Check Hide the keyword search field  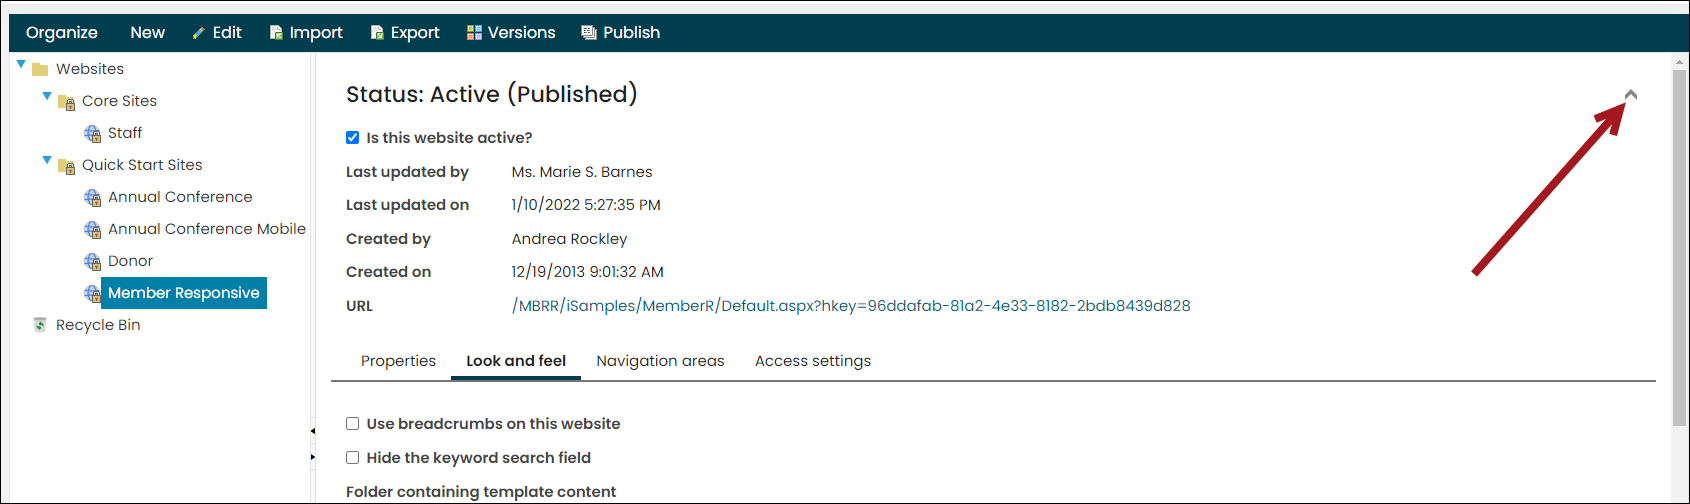(x=352, y=458)
